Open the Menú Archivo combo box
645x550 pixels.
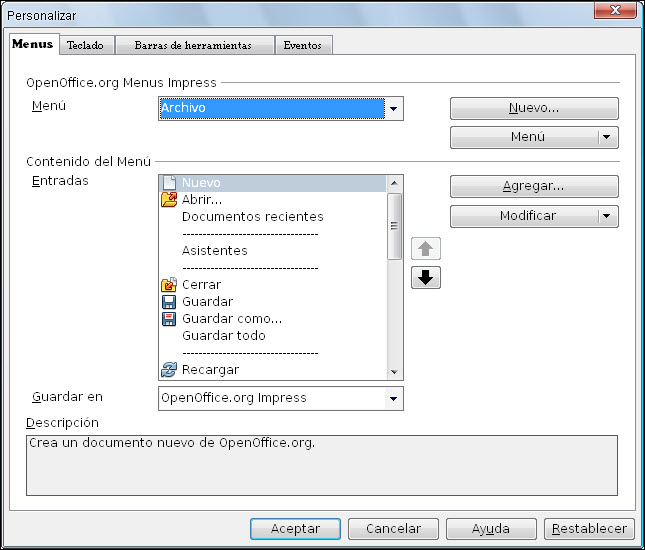point(281,109)
